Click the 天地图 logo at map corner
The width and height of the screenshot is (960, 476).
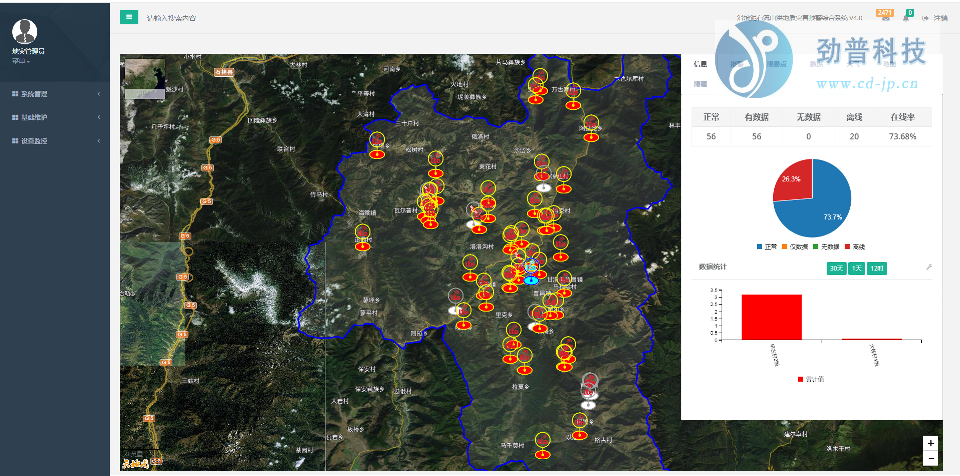(136, 464)
